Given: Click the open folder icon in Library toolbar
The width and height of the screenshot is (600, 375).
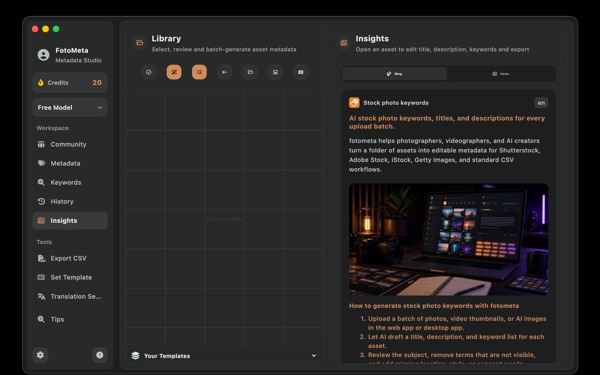Looking at the screenshot, I should coord(250,72).
